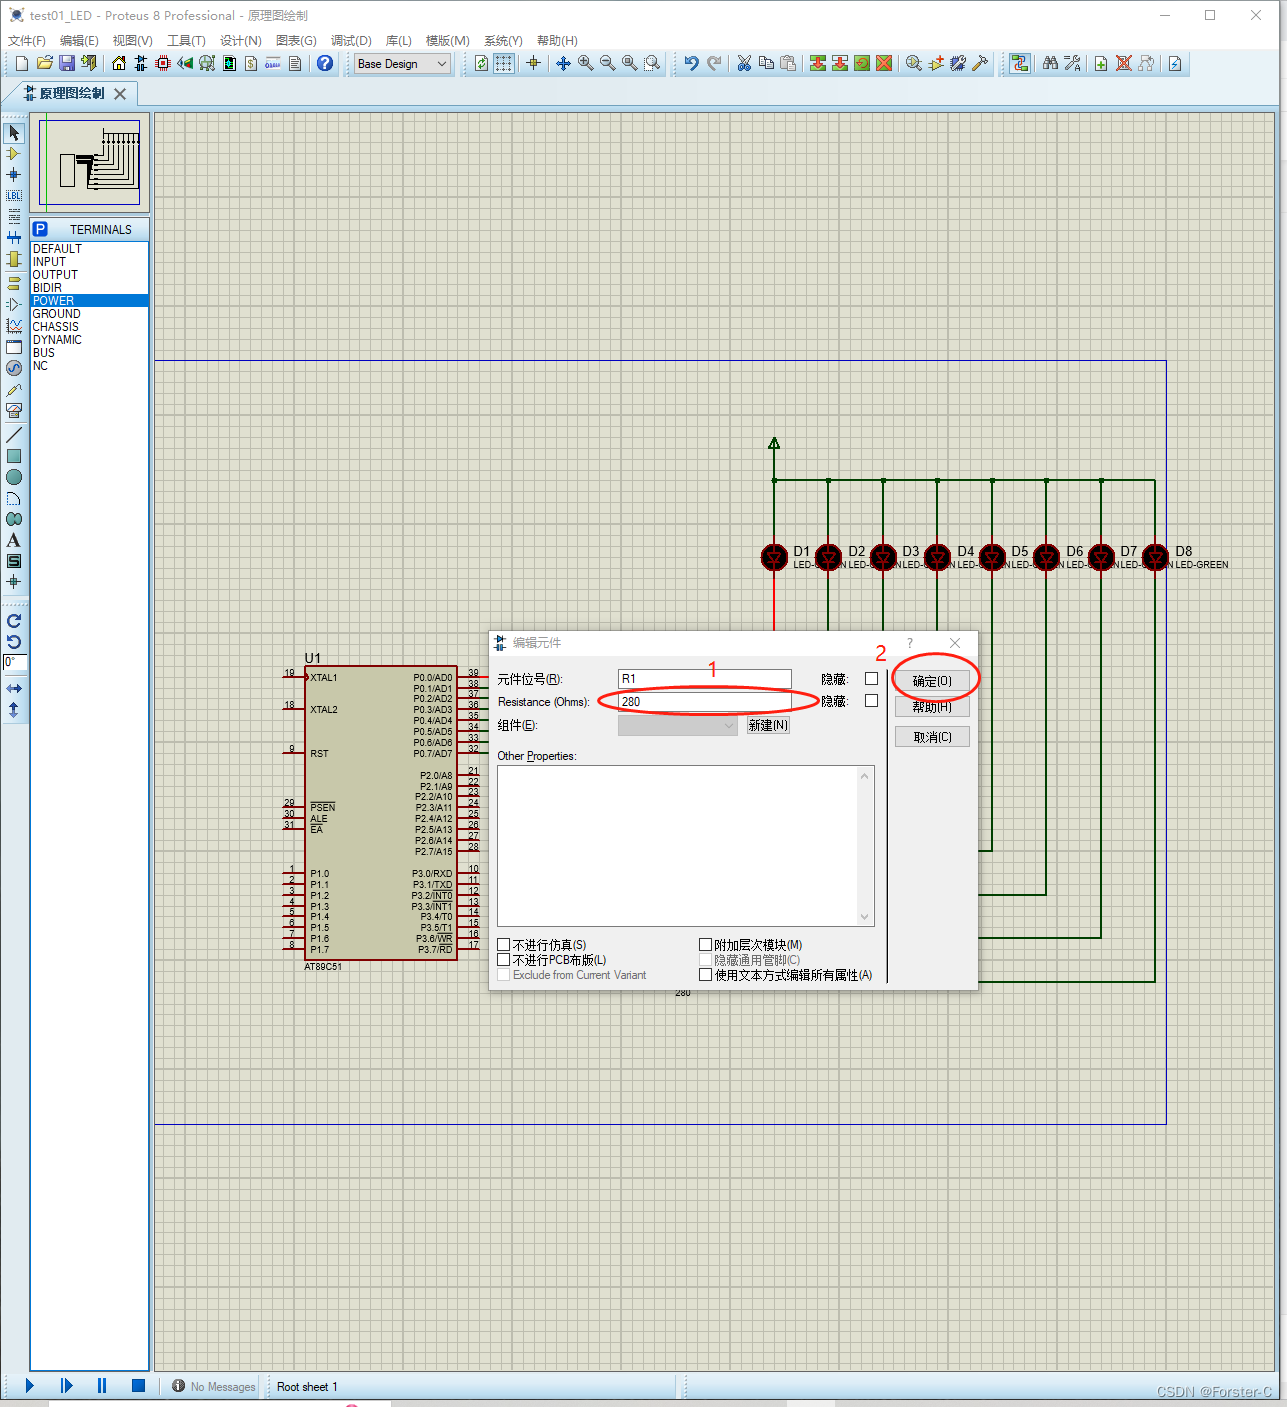Open the 调试(D) menu
Viewport: 1287px width, 1407px height.
351,41
